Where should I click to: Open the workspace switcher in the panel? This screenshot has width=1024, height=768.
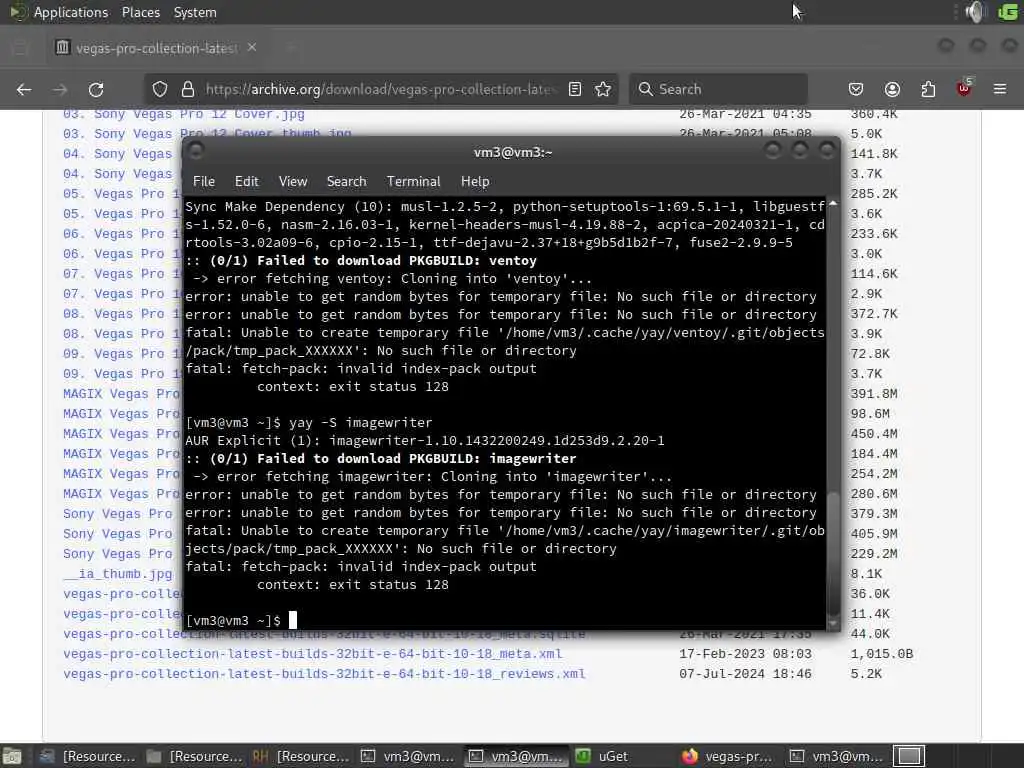click(x=909, y=756)
